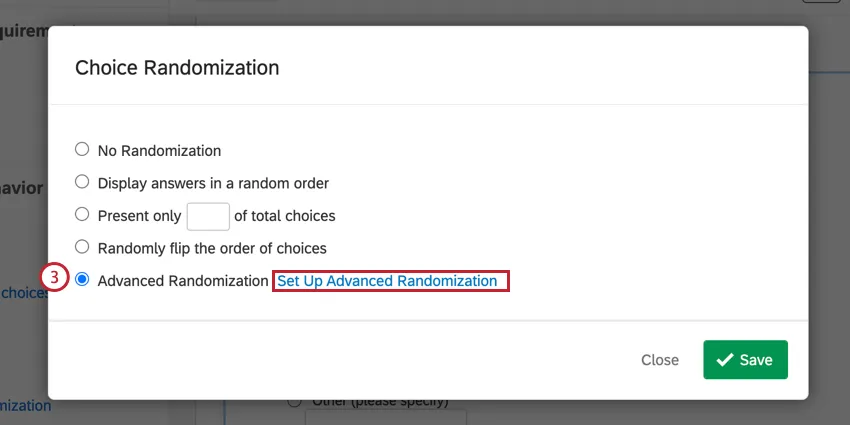Click the number box before 'of total choices'
The image size is (850, 425).
point(208,215)
